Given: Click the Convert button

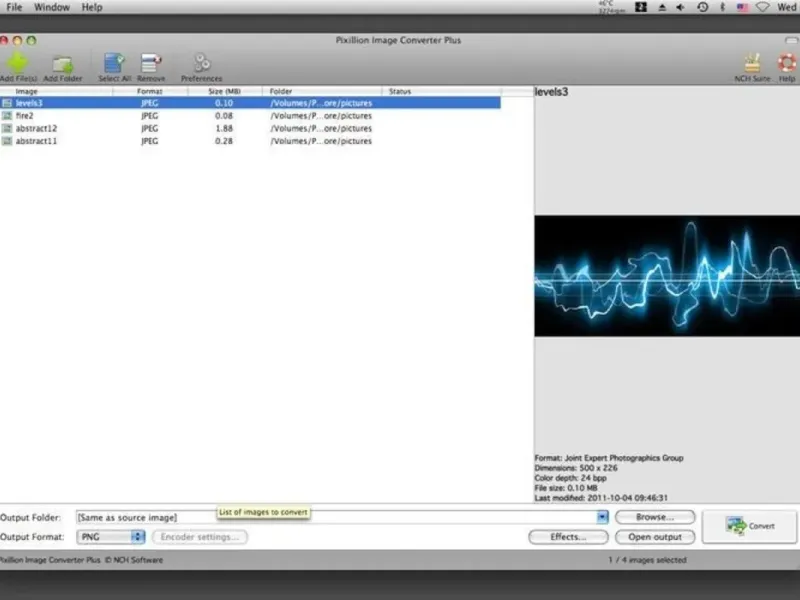Looking at the screenshot, I should (750, 526).
